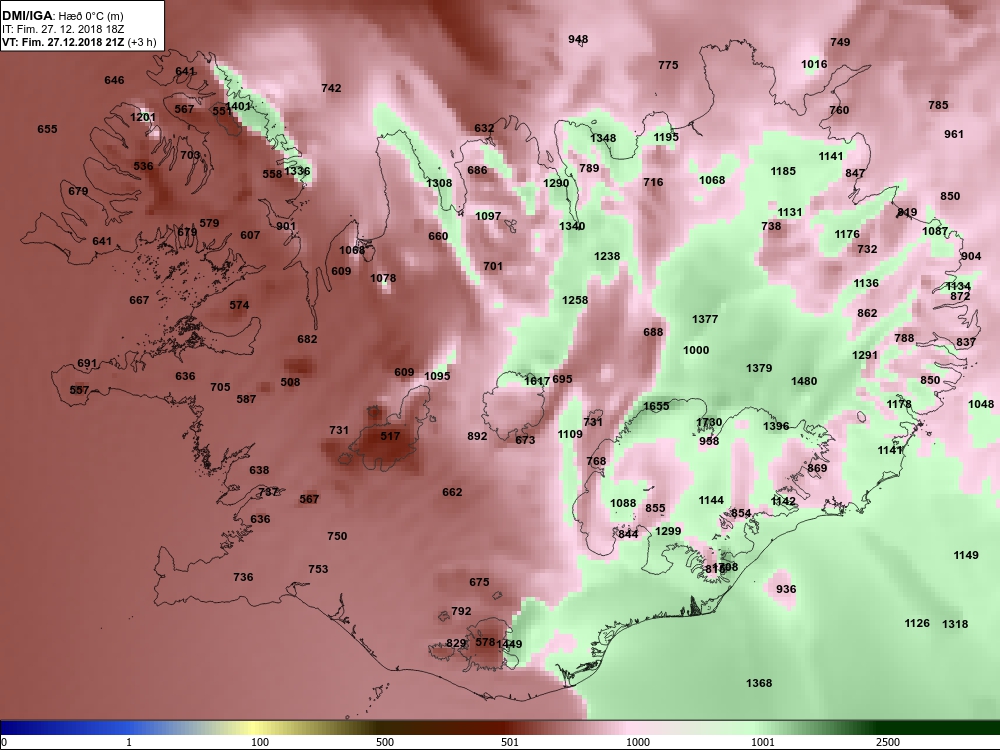Click the map value '1291'
Image resolution: width=1000 pixels, height=750 pixels.
pos(865,355)
